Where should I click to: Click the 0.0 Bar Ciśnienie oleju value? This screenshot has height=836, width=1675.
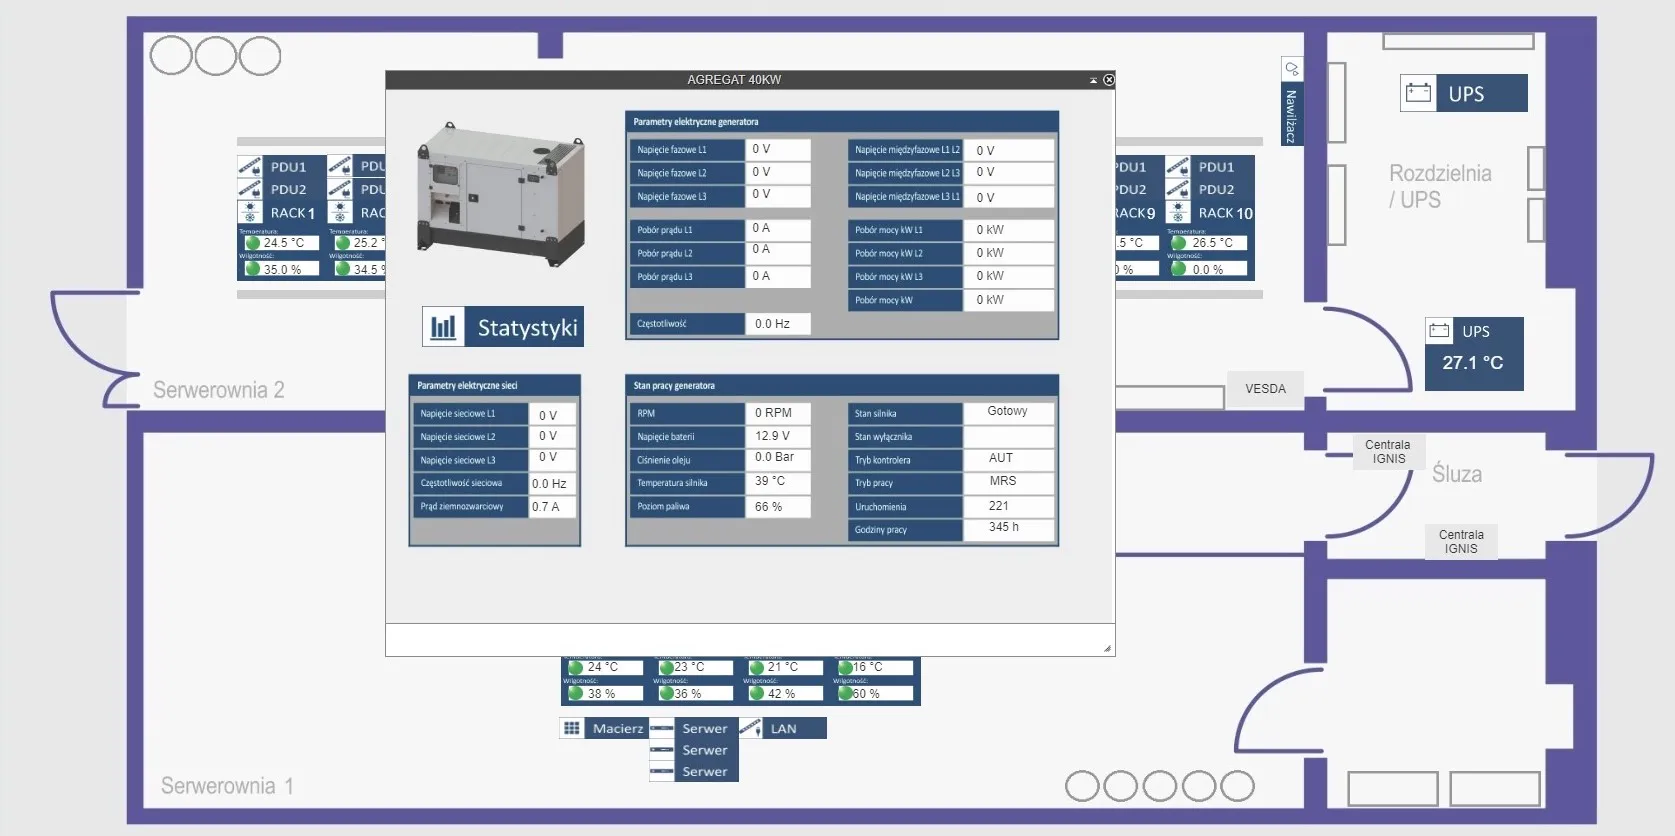coord(777,458)
